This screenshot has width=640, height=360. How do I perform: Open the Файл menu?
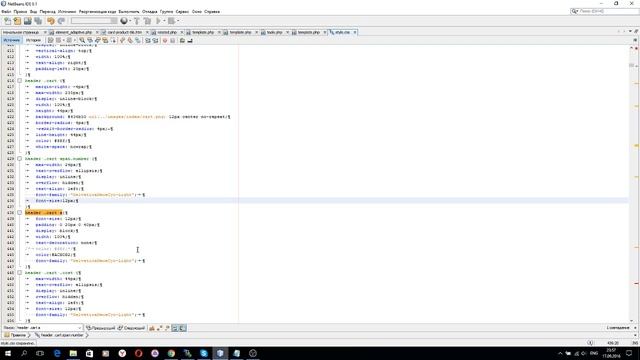[6, 11]
